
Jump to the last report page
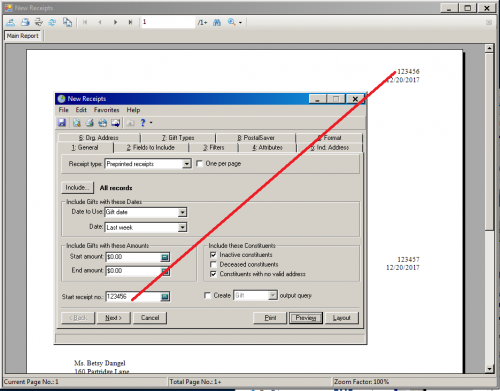(x=130, y=22)
